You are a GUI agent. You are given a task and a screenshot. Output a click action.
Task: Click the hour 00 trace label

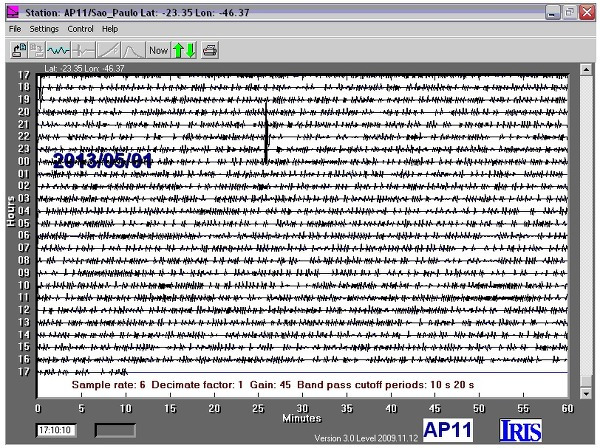coord(24,161)
